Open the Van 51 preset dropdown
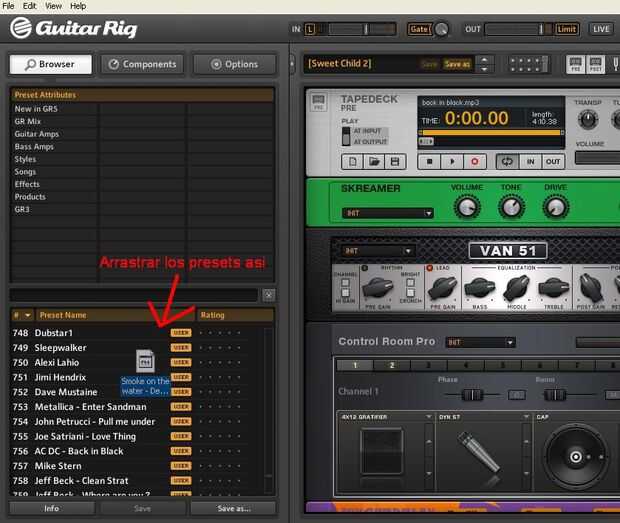 tap(377, 251)
